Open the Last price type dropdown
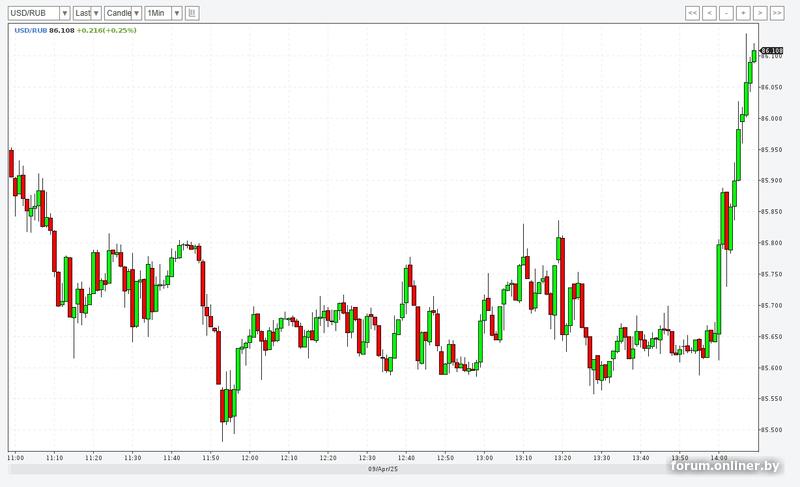Screen dimensions: 800x487 coord(87,13)
